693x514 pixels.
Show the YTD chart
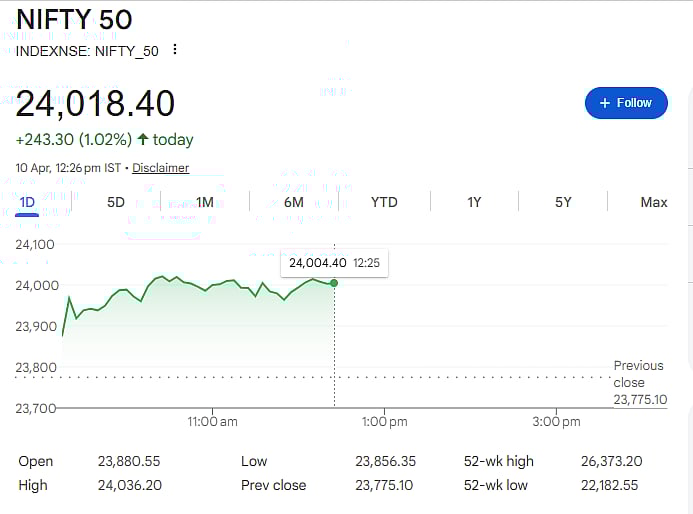coord(384,202)
